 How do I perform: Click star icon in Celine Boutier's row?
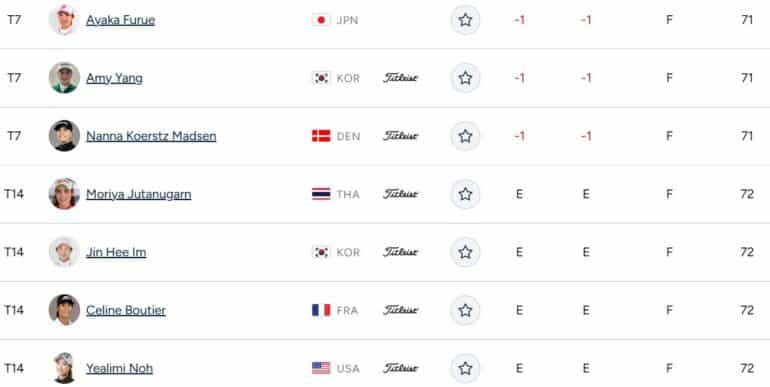(x=465, y=310)
